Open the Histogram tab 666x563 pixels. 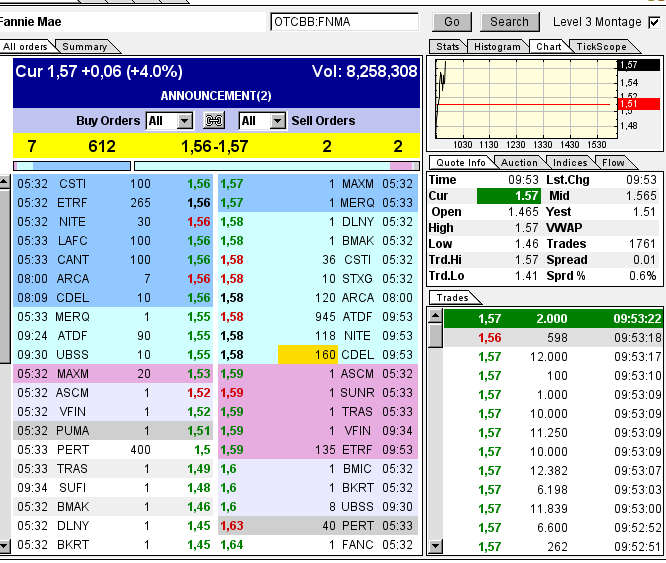coord(497,47)
